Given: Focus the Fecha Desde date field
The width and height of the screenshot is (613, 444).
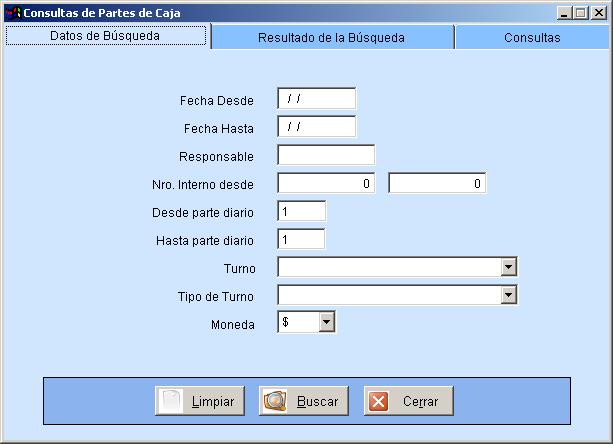Looking at the screenshot, I should pyautogui.click(x=316, y=98).
